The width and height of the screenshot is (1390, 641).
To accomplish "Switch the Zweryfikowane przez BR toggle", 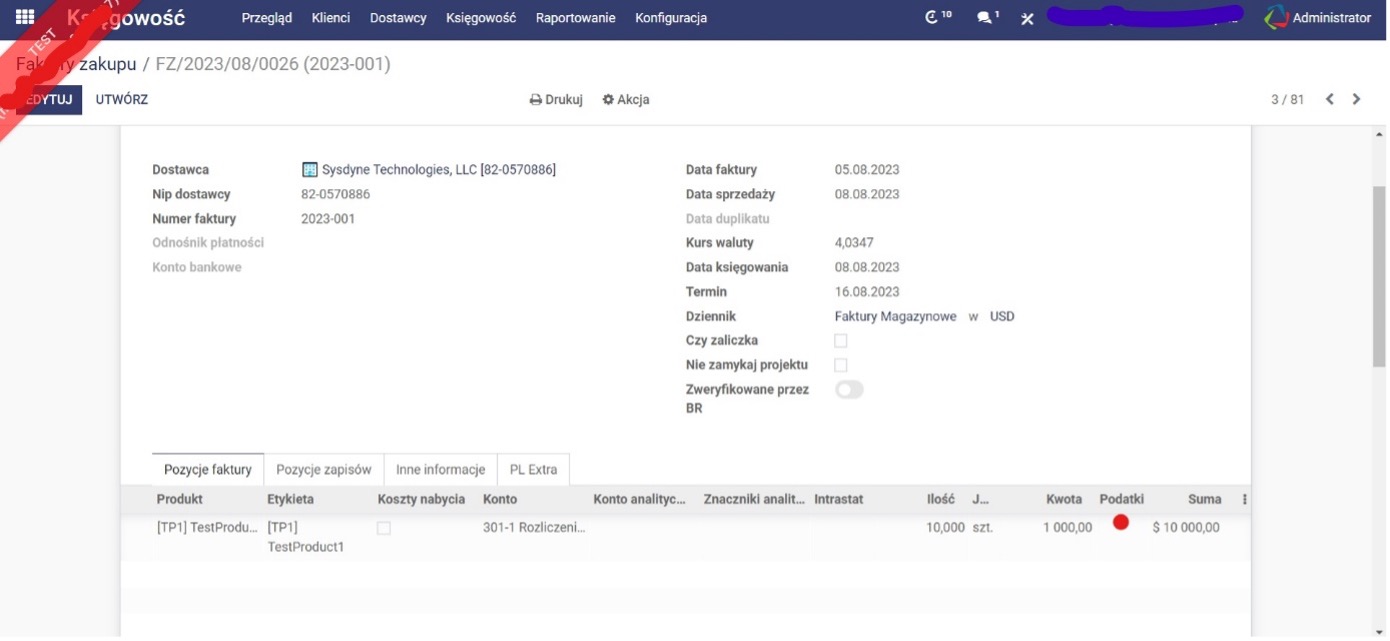I will [x=849, y=390].
